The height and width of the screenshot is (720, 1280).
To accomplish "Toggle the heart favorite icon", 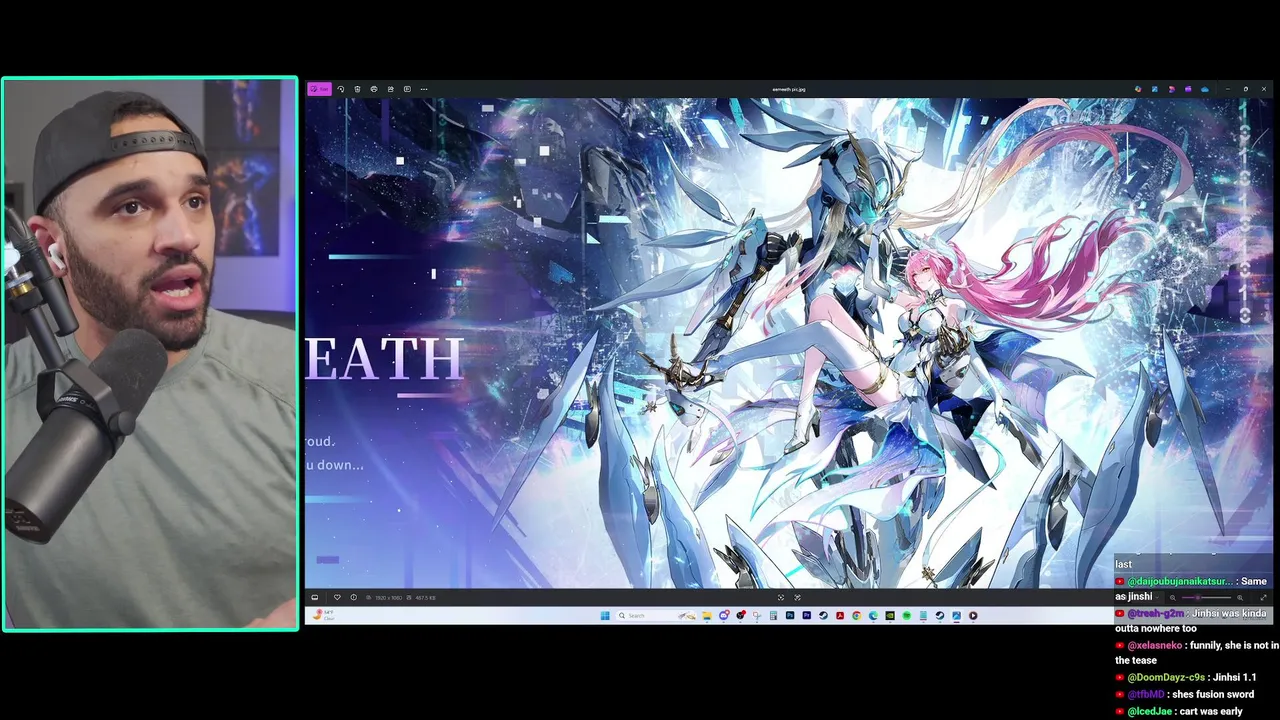I will point(337,598).
